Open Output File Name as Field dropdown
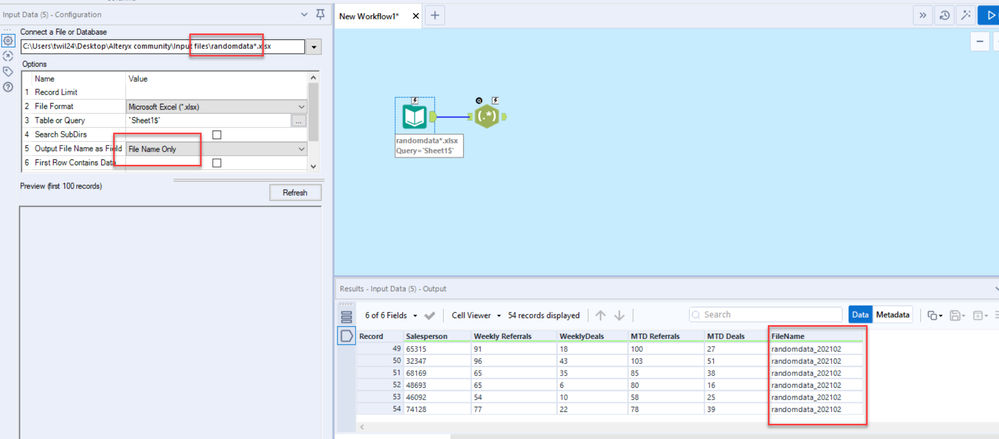Screen dimensions: 999x439 [217, 149]
